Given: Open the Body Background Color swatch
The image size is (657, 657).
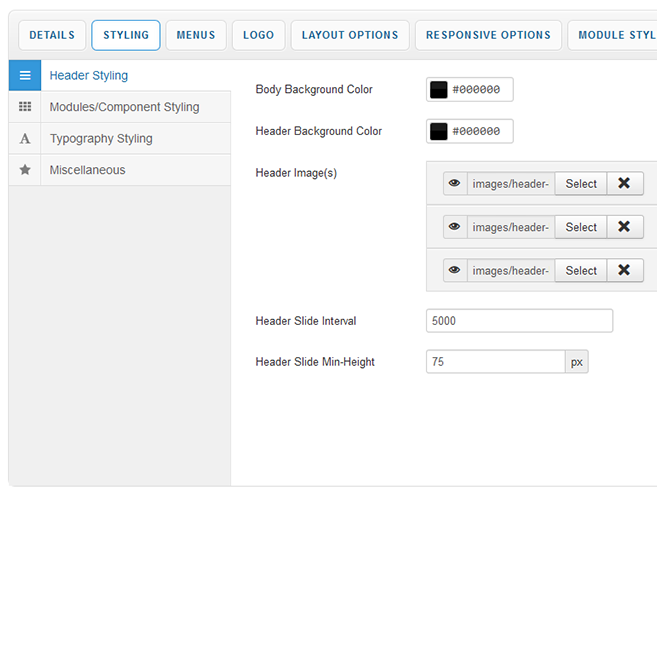Looking at the screenshot, I should (439, 90).
